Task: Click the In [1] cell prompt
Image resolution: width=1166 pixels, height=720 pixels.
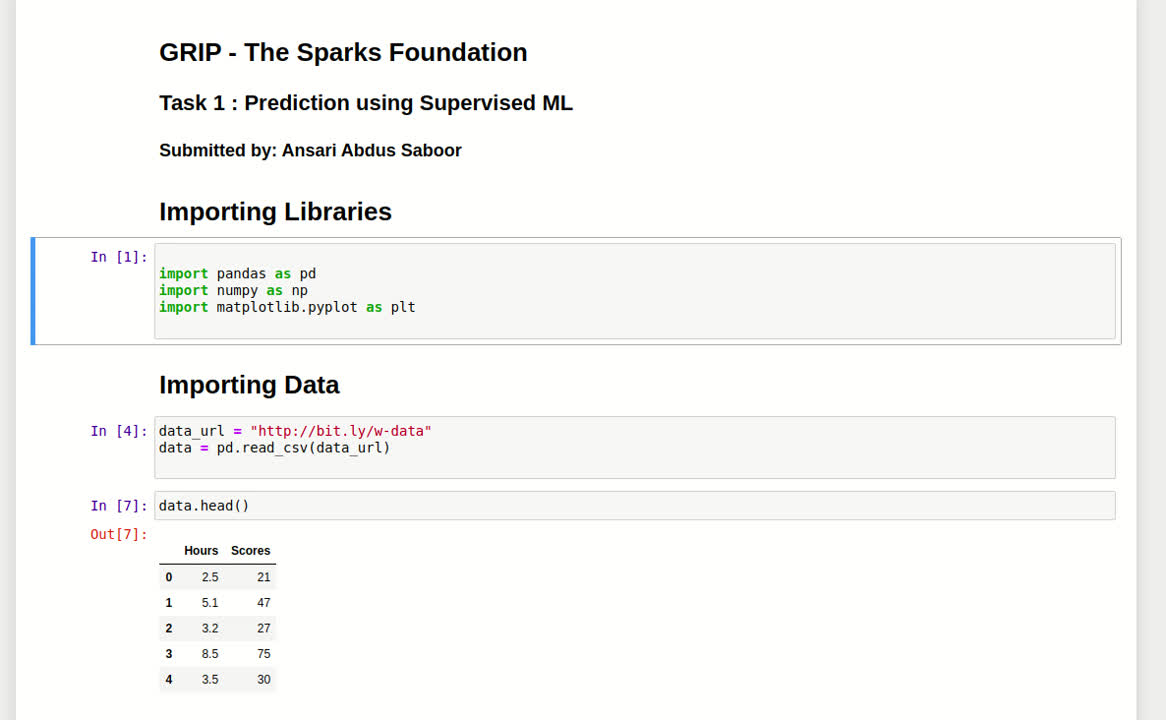Action: tap(118, 257)
